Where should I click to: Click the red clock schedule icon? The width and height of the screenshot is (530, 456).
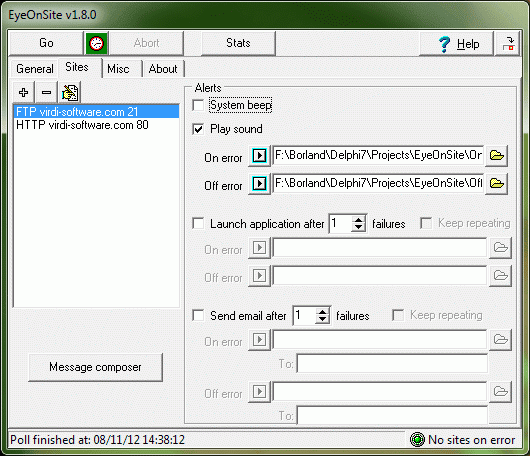coord(96,43)
